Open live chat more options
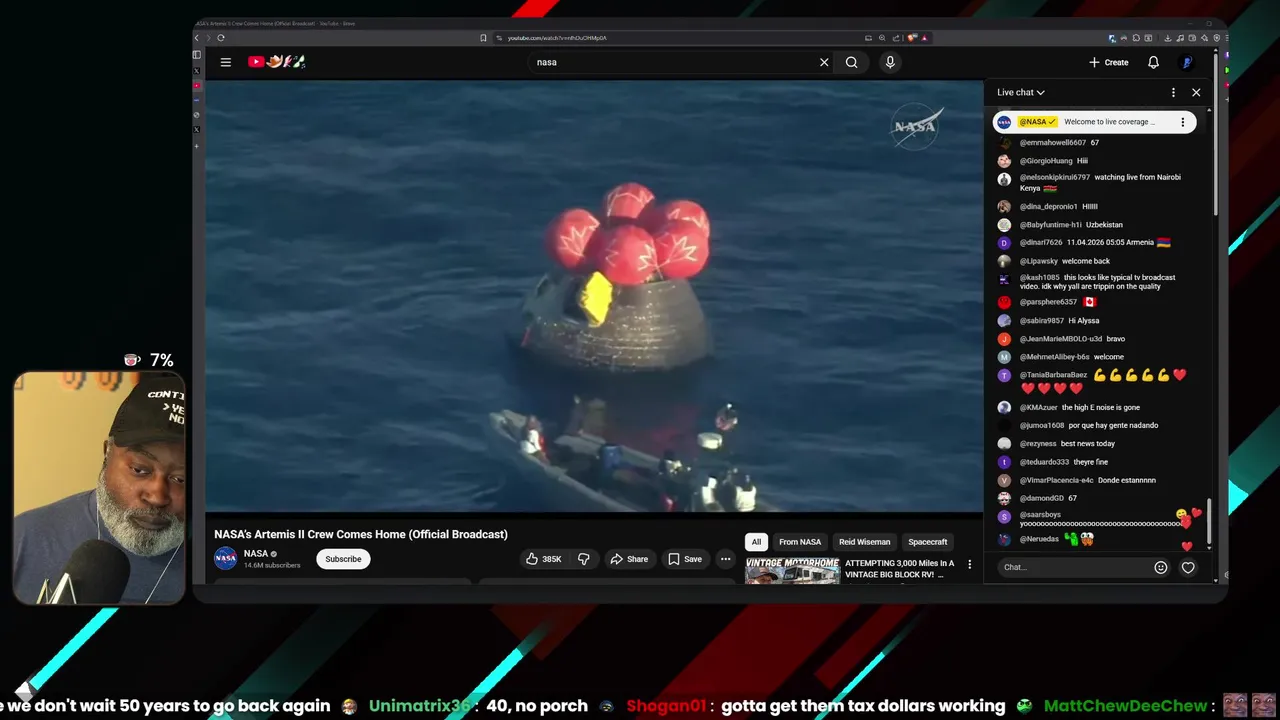 click(x=1173, y=92)
